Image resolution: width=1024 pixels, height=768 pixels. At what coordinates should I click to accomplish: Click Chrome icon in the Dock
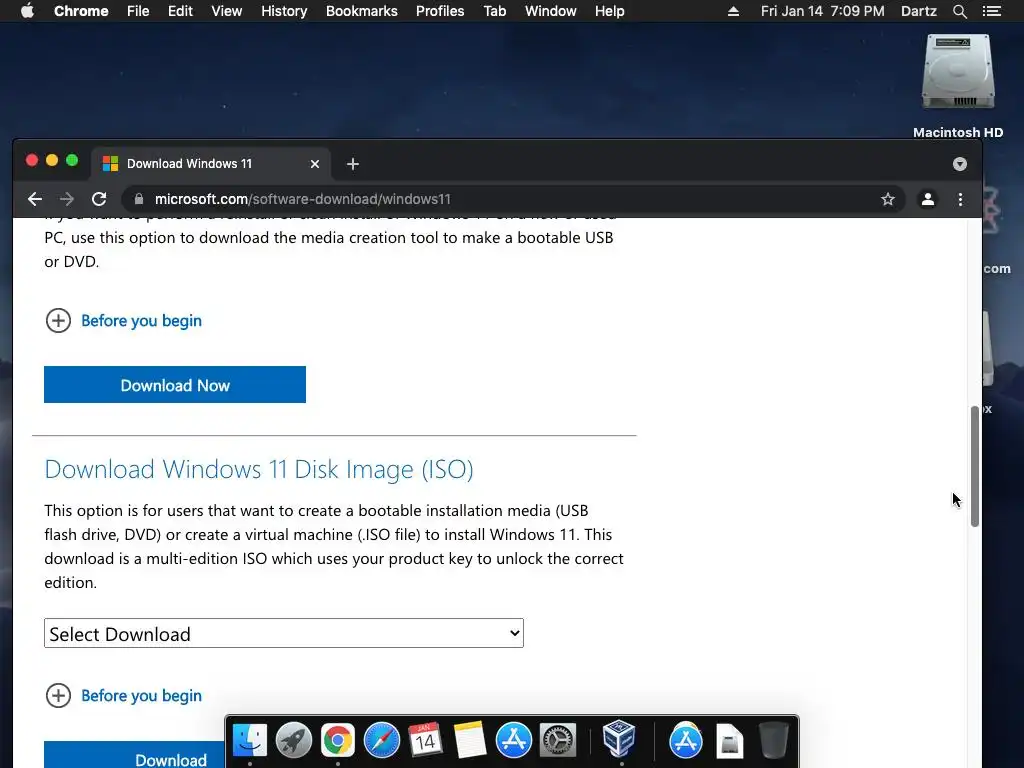click(338, 741)
